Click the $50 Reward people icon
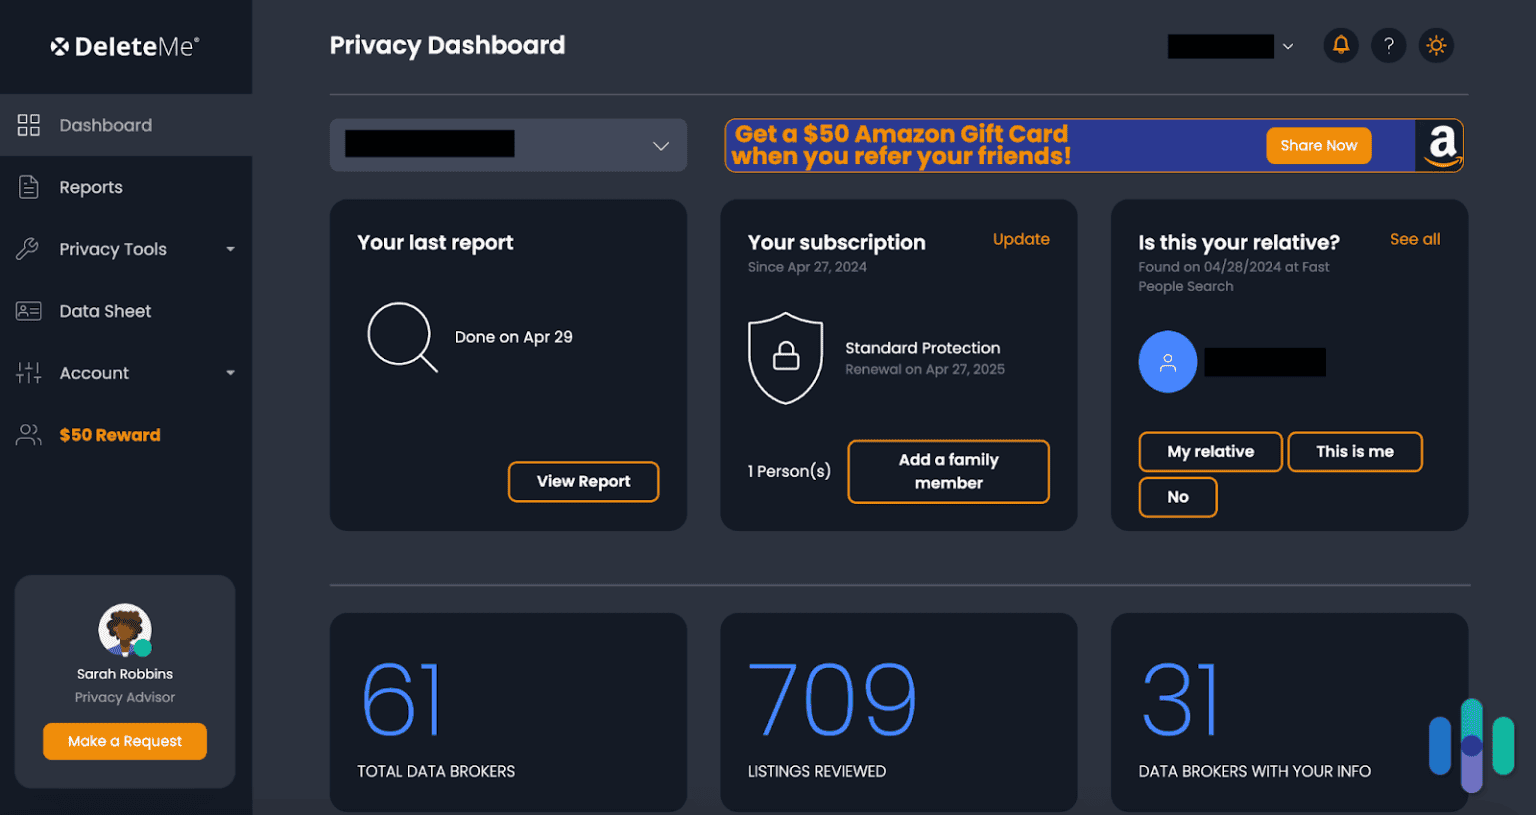1536x815 pixels. pos(28,435)
